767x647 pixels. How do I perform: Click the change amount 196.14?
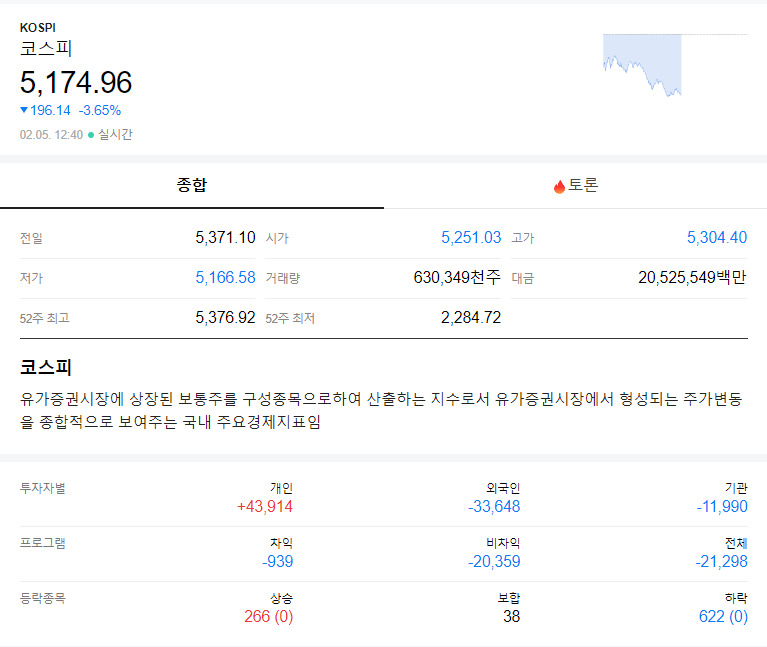pos(50,111)
